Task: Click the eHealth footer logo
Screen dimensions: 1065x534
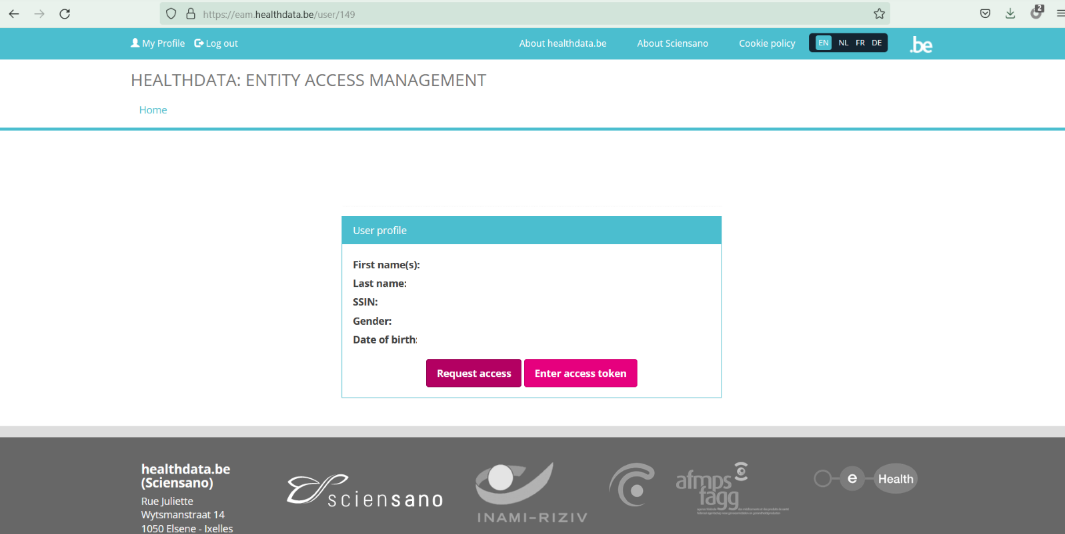Action: pyautogui.click(x=865, y=479)
